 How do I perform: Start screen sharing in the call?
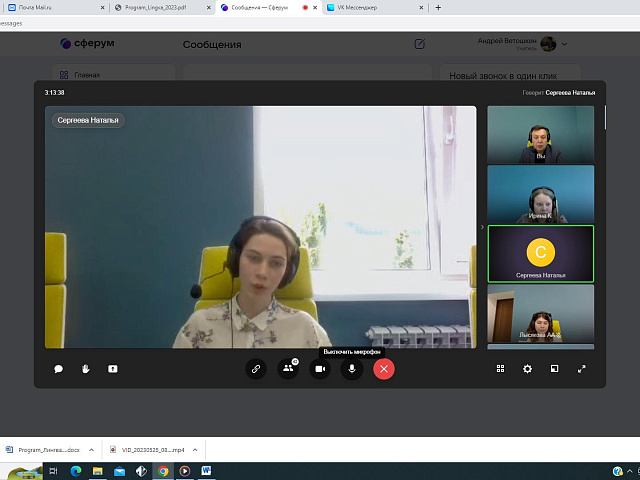pyautogui.click(x=113, y=369)
